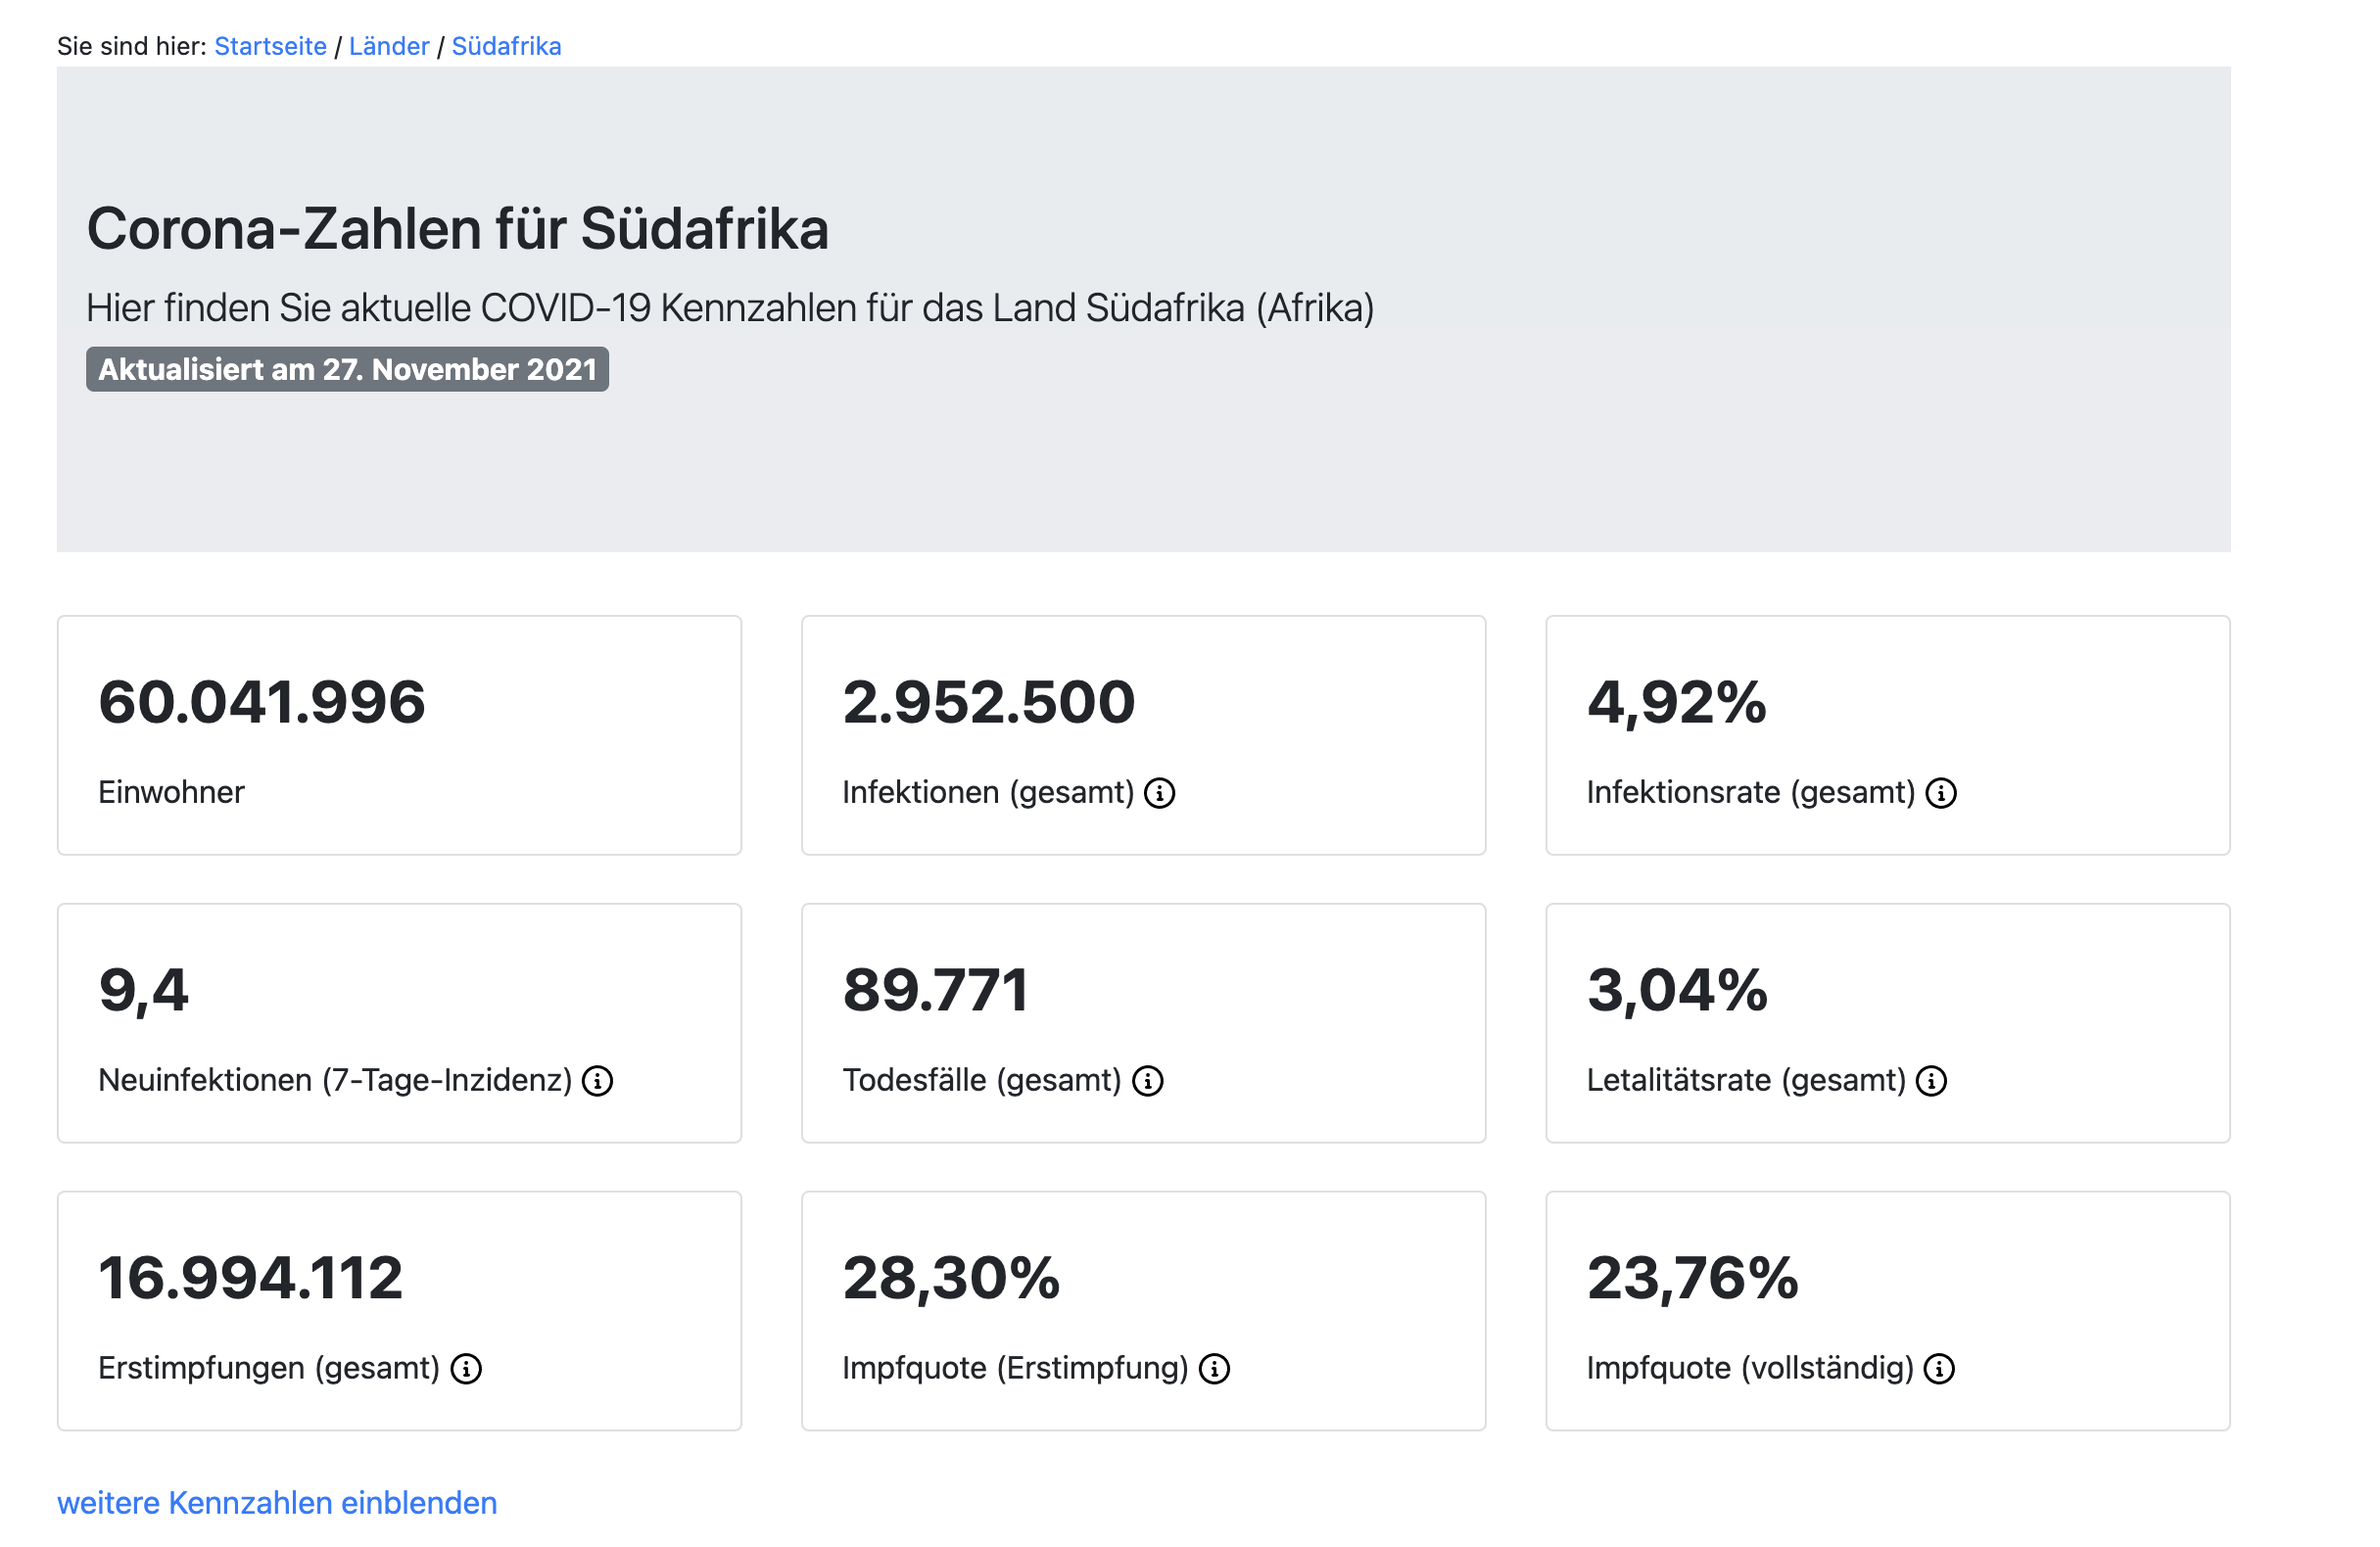Click the 2.952.500 infections number
Viewport: 2380px width, 1547px height.
988,702
